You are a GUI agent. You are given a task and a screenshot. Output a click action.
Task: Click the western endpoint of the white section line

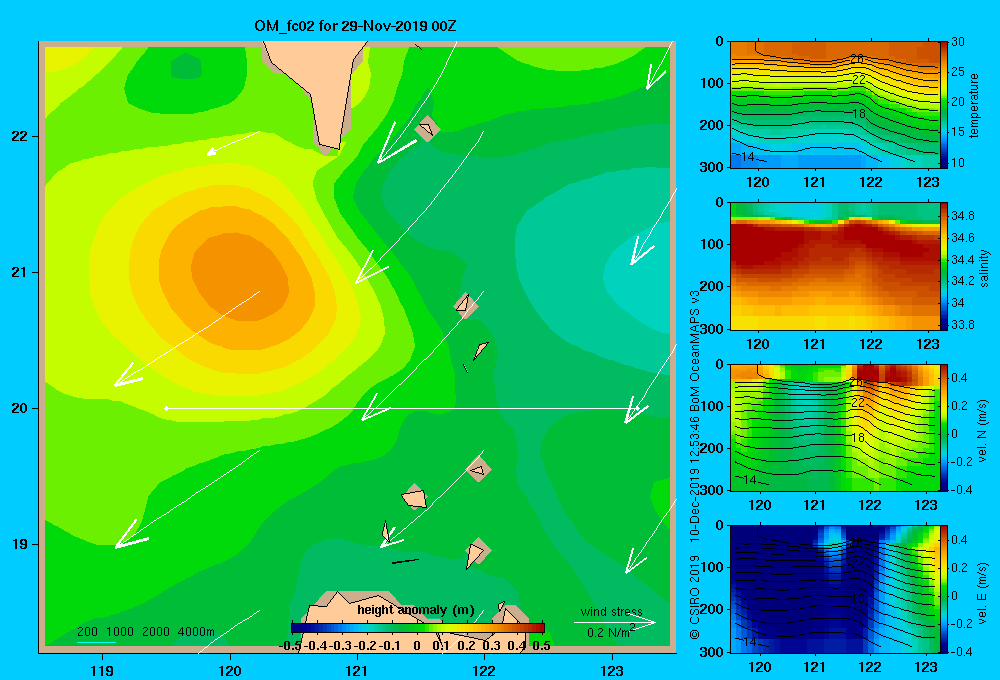click(x=166, y=408)
